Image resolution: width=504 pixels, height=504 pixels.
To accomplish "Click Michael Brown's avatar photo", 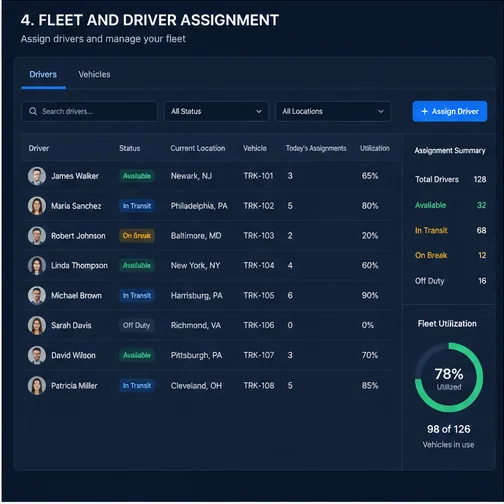I will [37, 295].
